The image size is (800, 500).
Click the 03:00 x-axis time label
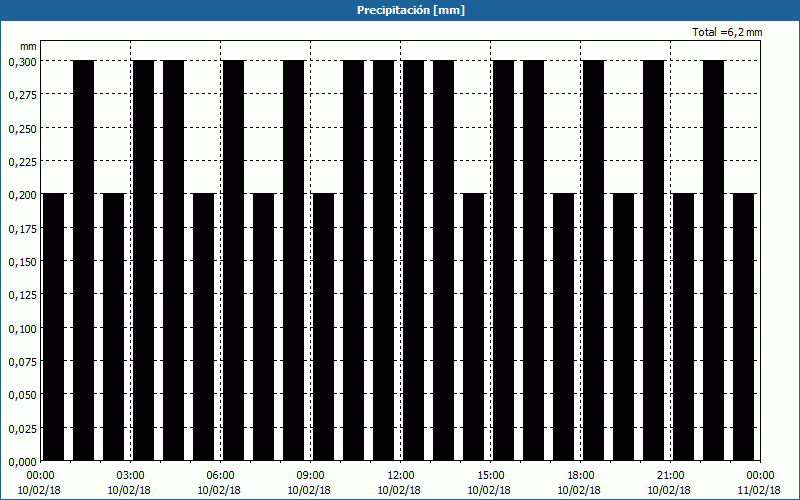coord(131,476)
